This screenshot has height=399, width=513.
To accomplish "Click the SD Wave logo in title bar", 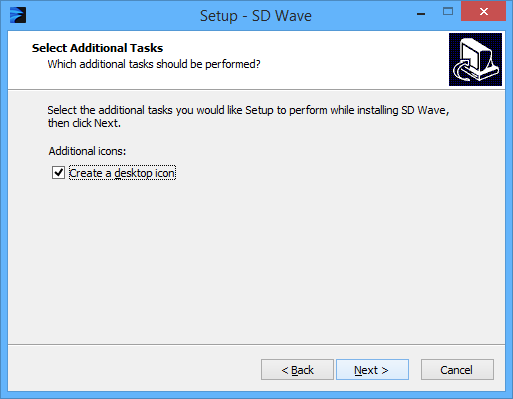I will coord(18,15).
